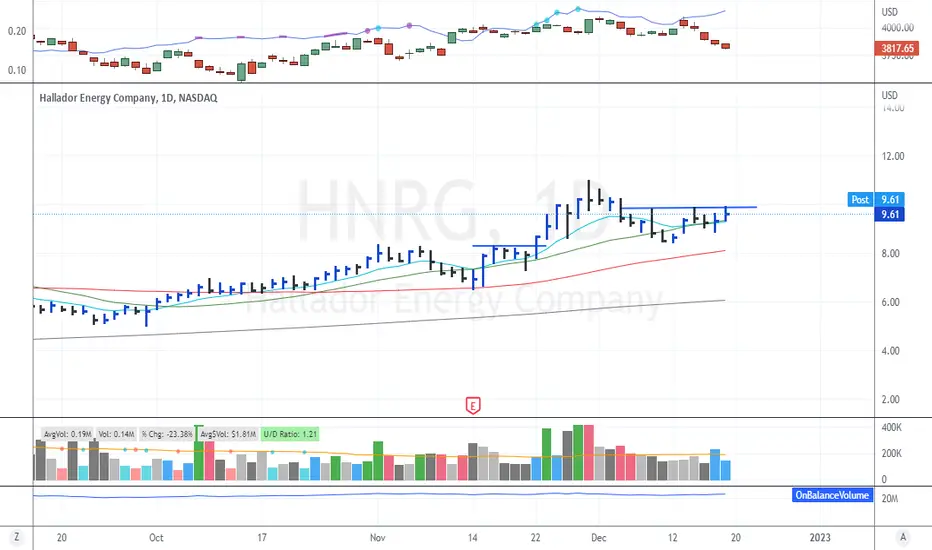Select the 'Post' price label tag
Image resolution: width=932 pixels, height=550 pixels.
click(860, 200)
